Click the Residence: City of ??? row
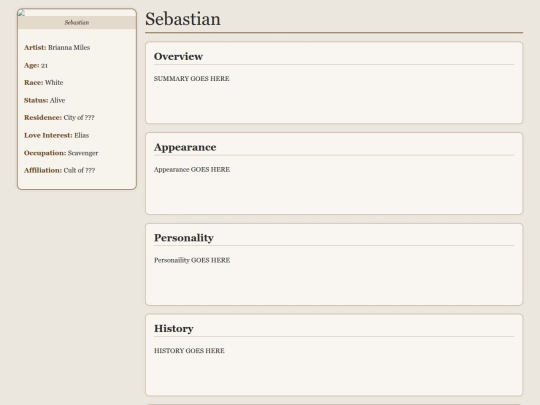Image resolution: width=540 pixels, height=405 pixels. click(x=59, y=117)
